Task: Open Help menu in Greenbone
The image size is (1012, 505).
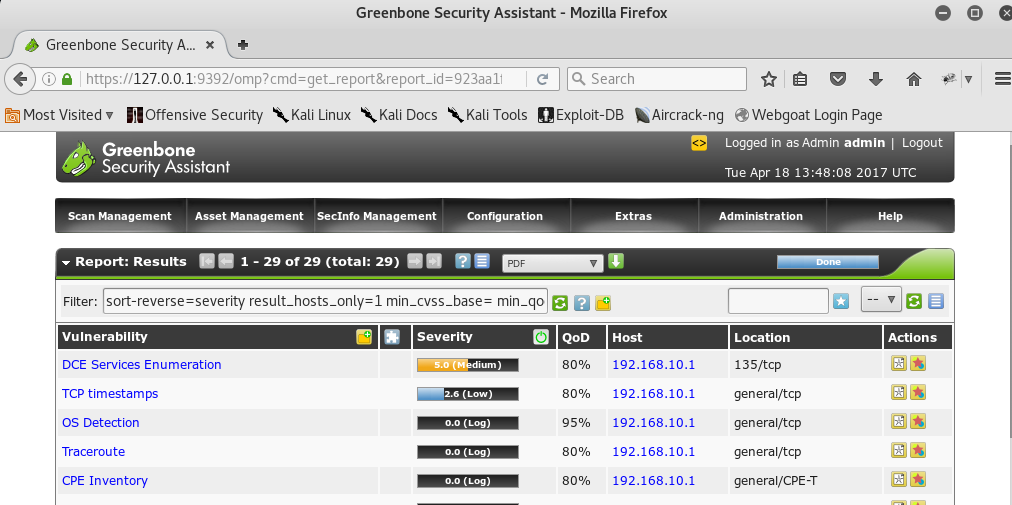Action: pos(890,216)
